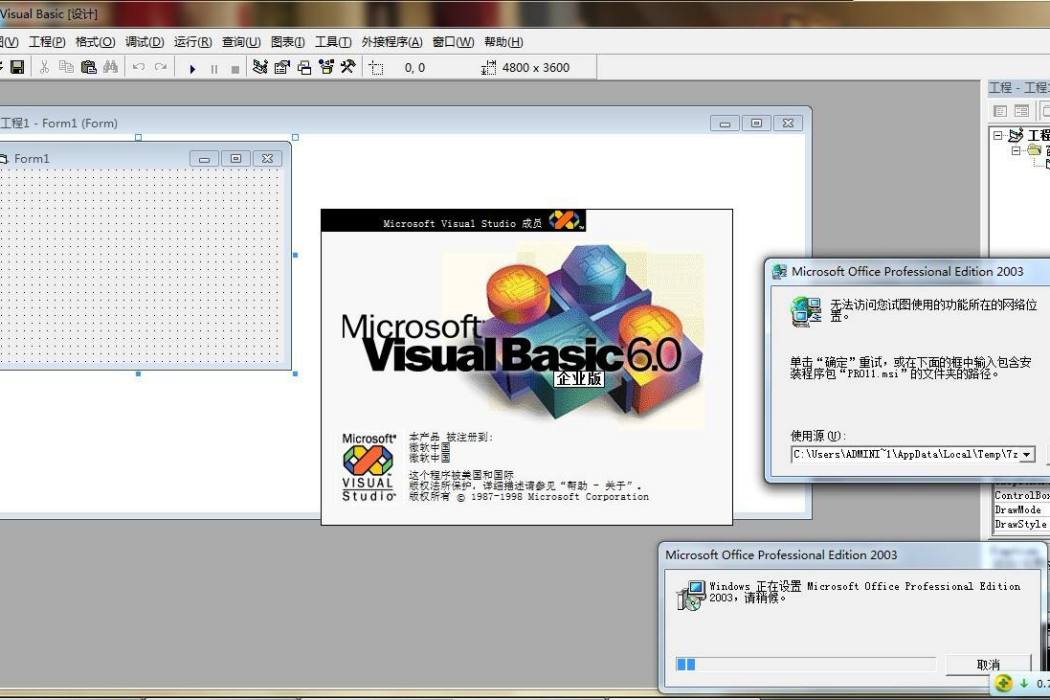The image size is (1050, 700).
Task: Click the 4800 x 3600 size readout
Action: coord(536,68)
